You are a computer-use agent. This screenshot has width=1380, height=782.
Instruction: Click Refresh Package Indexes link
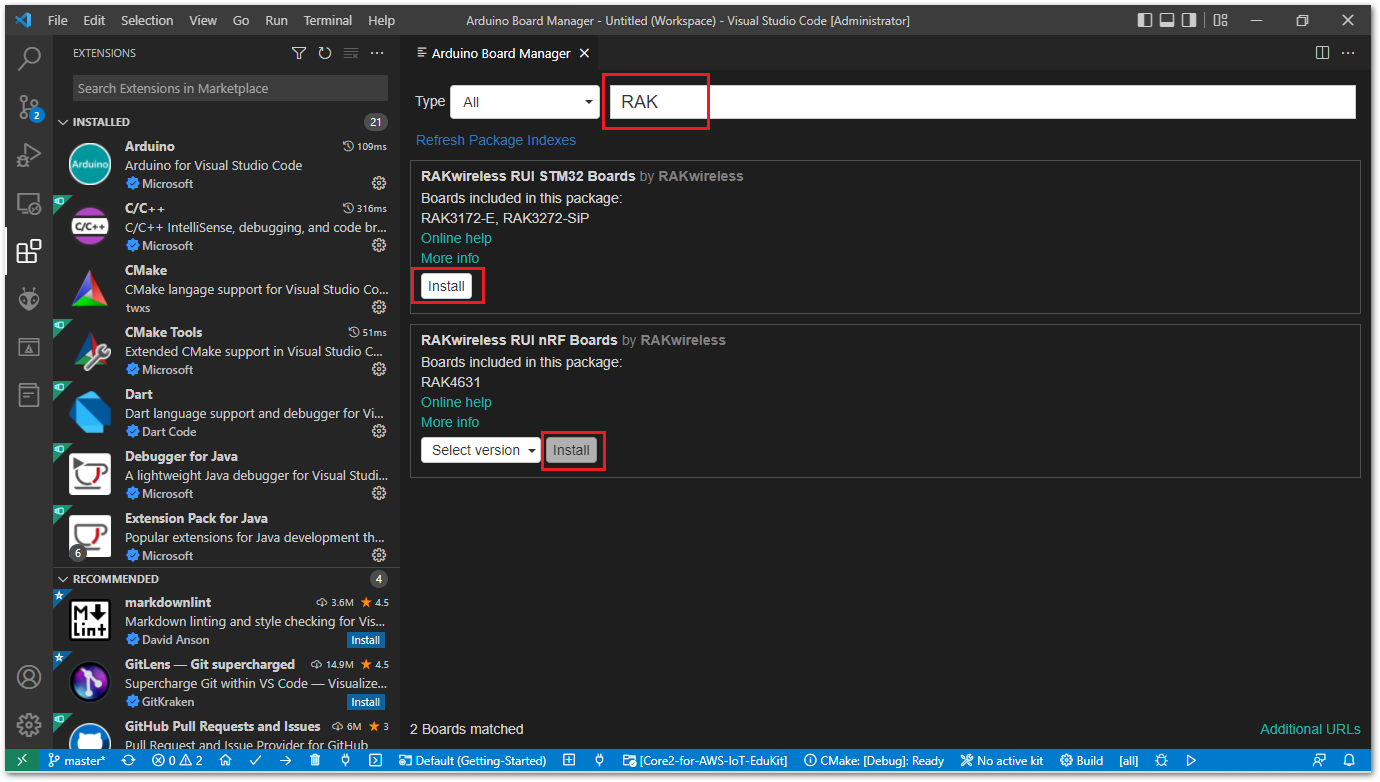point(496,140)
